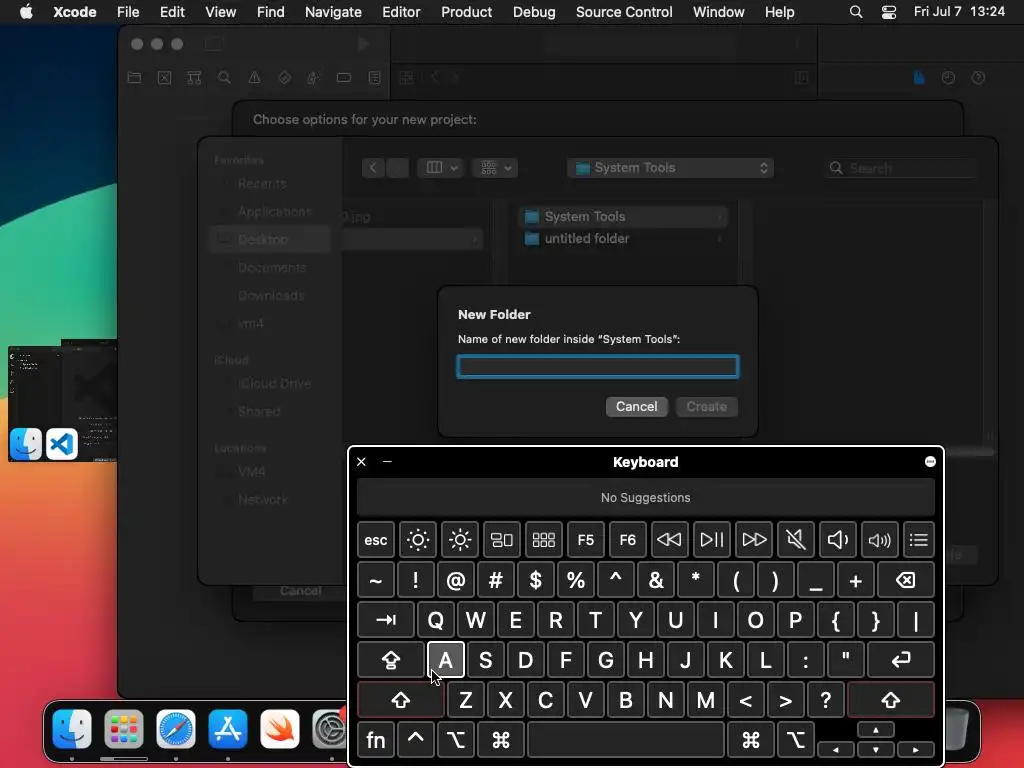The image size is (1024, 768).
Task: Select iCloud Drive in the sidebar
Action: [270, 383]
